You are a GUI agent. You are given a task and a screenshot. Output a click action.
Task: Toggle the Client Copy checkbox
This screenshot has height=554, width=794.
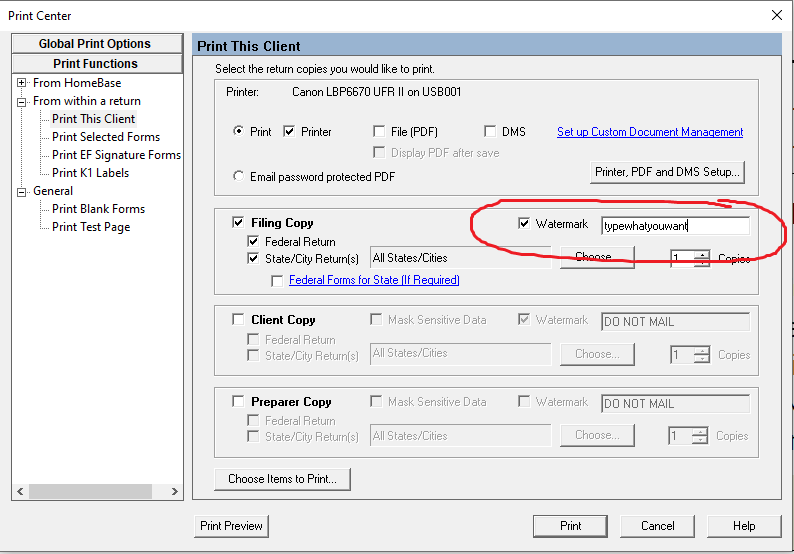pos(238,320)
